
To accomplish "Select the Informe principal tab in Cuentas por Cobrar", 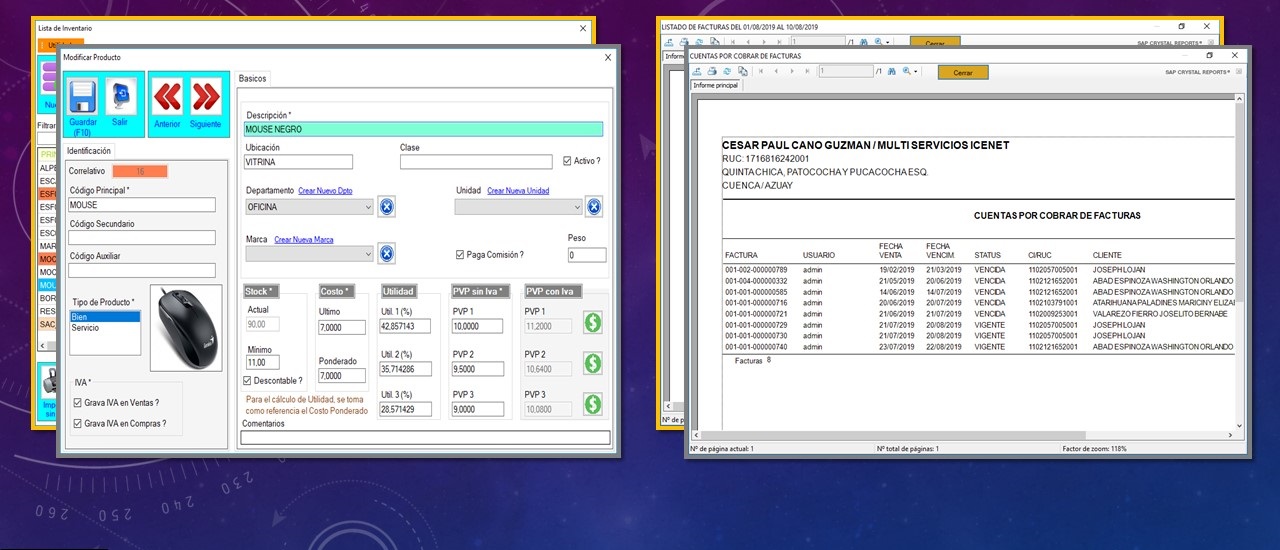I will [716, 86].
